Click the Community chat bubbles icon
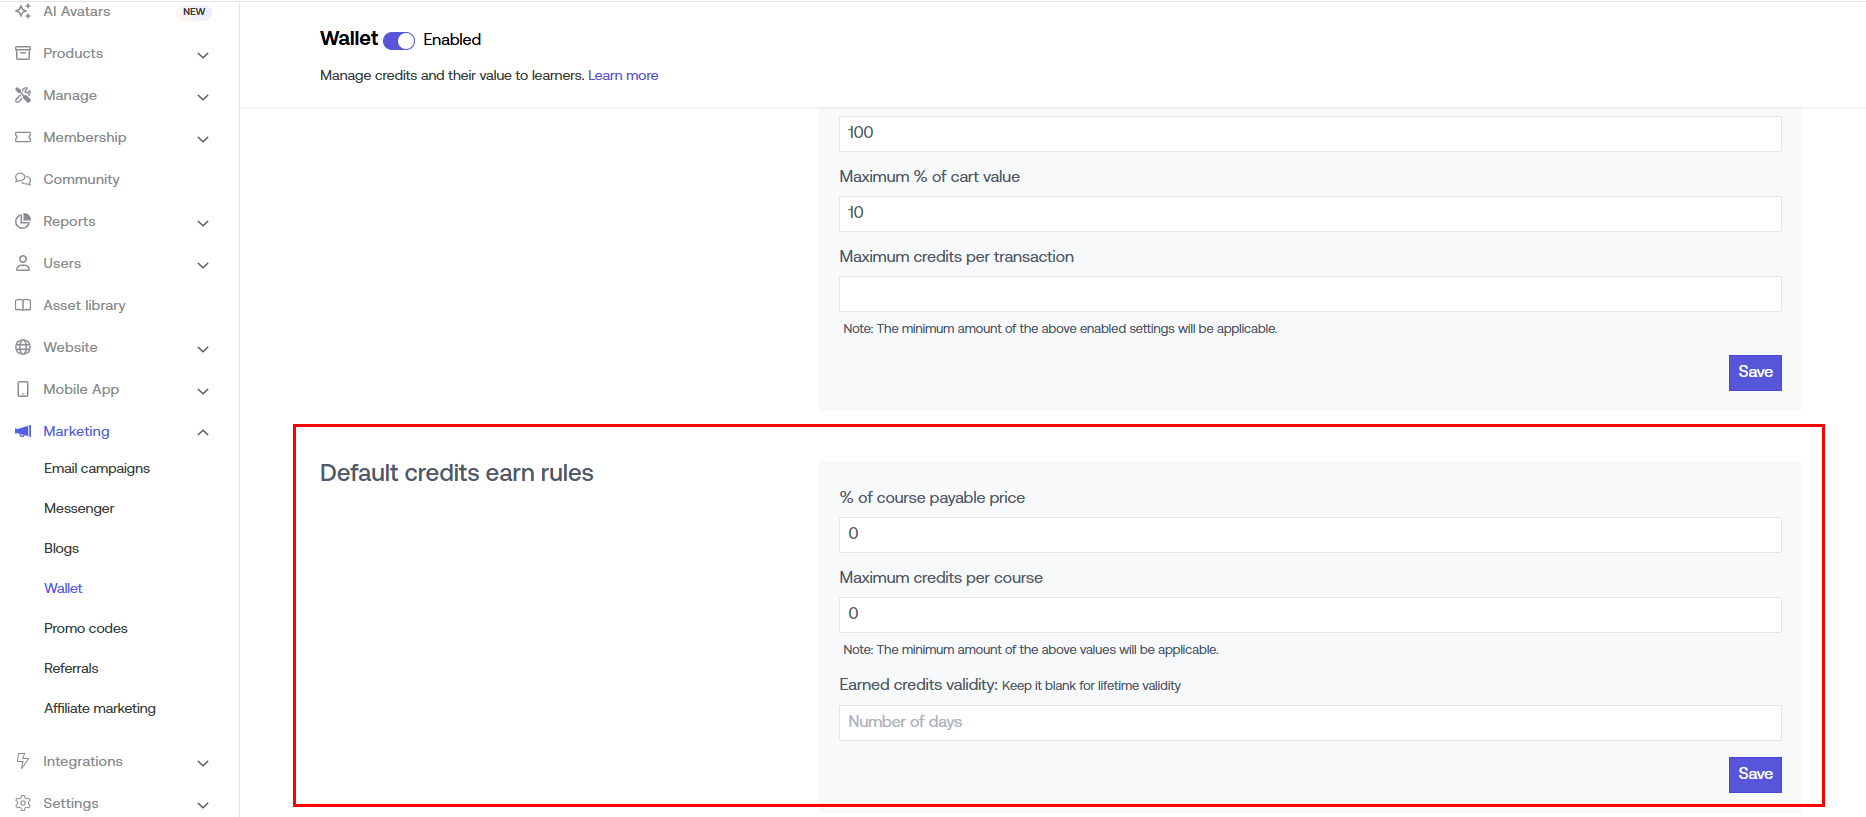 [x=23, y=179]
